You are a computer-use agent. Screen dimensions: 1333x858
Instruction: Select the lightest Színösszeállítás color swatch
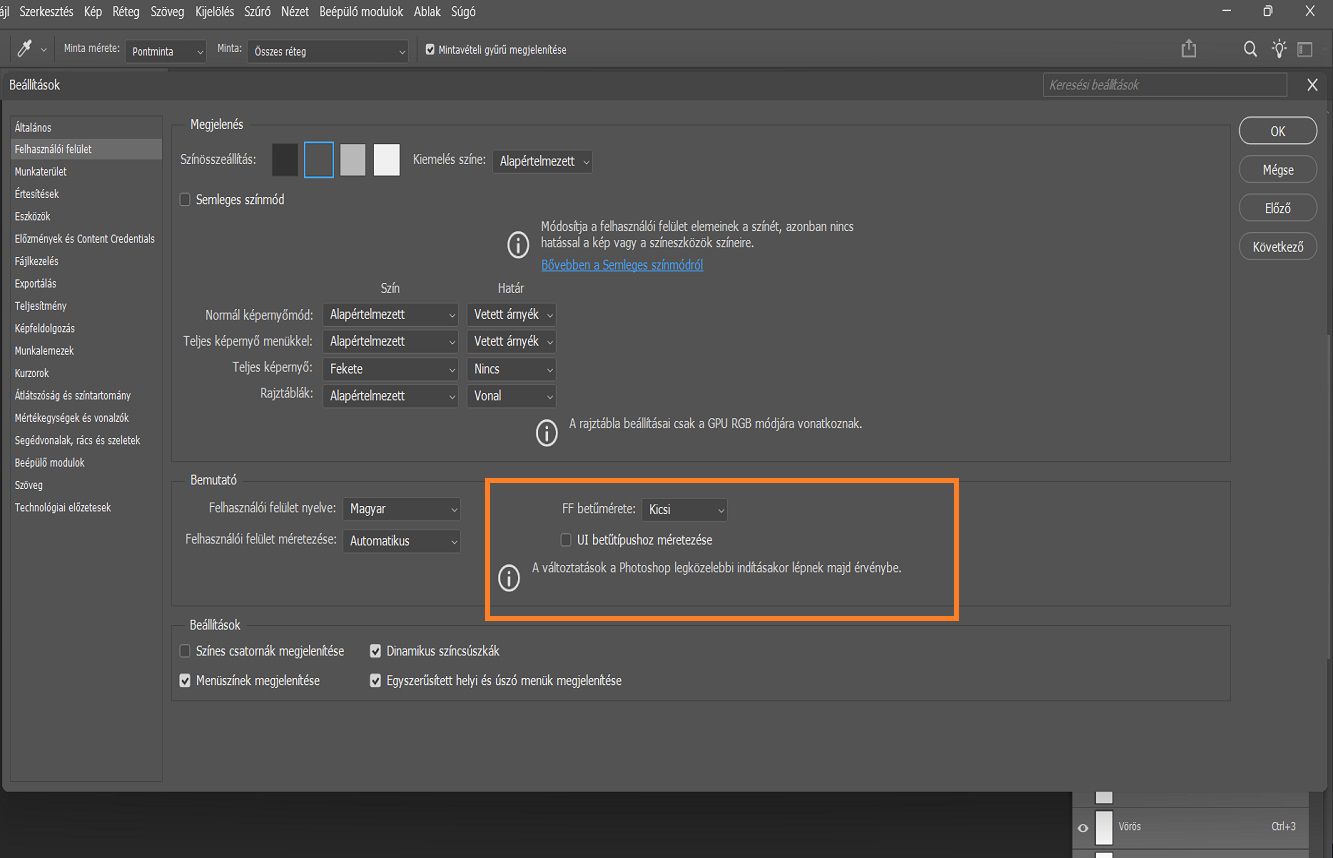(386, 159)
